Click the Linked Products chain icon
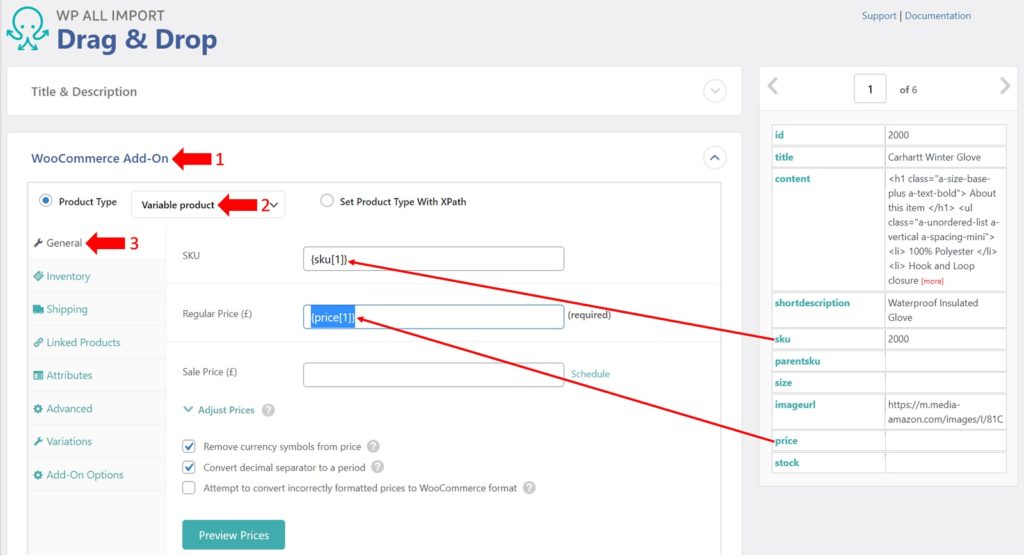Viewport: 1024px width, 556px height. pos(38,342)
